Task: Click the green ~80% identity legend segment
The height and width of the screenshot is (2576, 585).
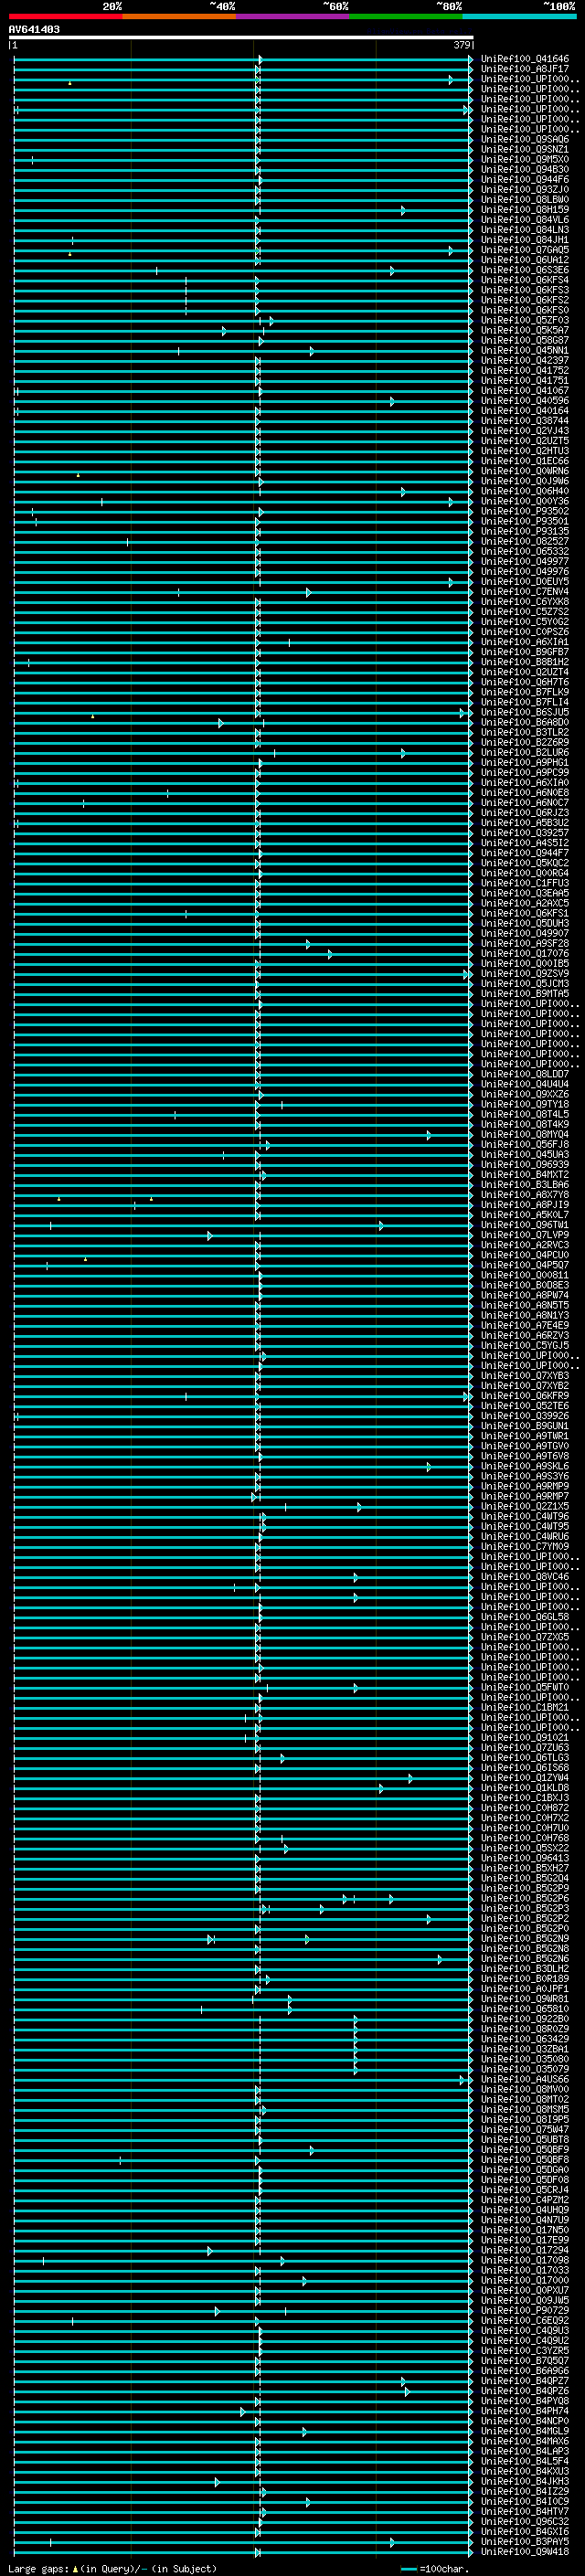Action: (406, 17)
